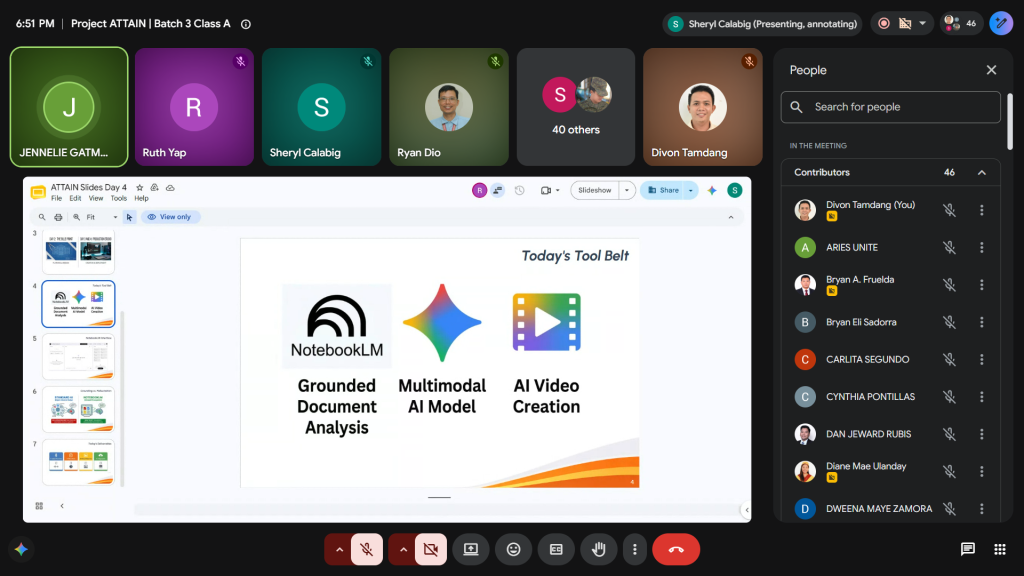Open View menu in shared Slides
Image resolution: width=1024 pixels, height=576 pixels.
click(96, 199)
